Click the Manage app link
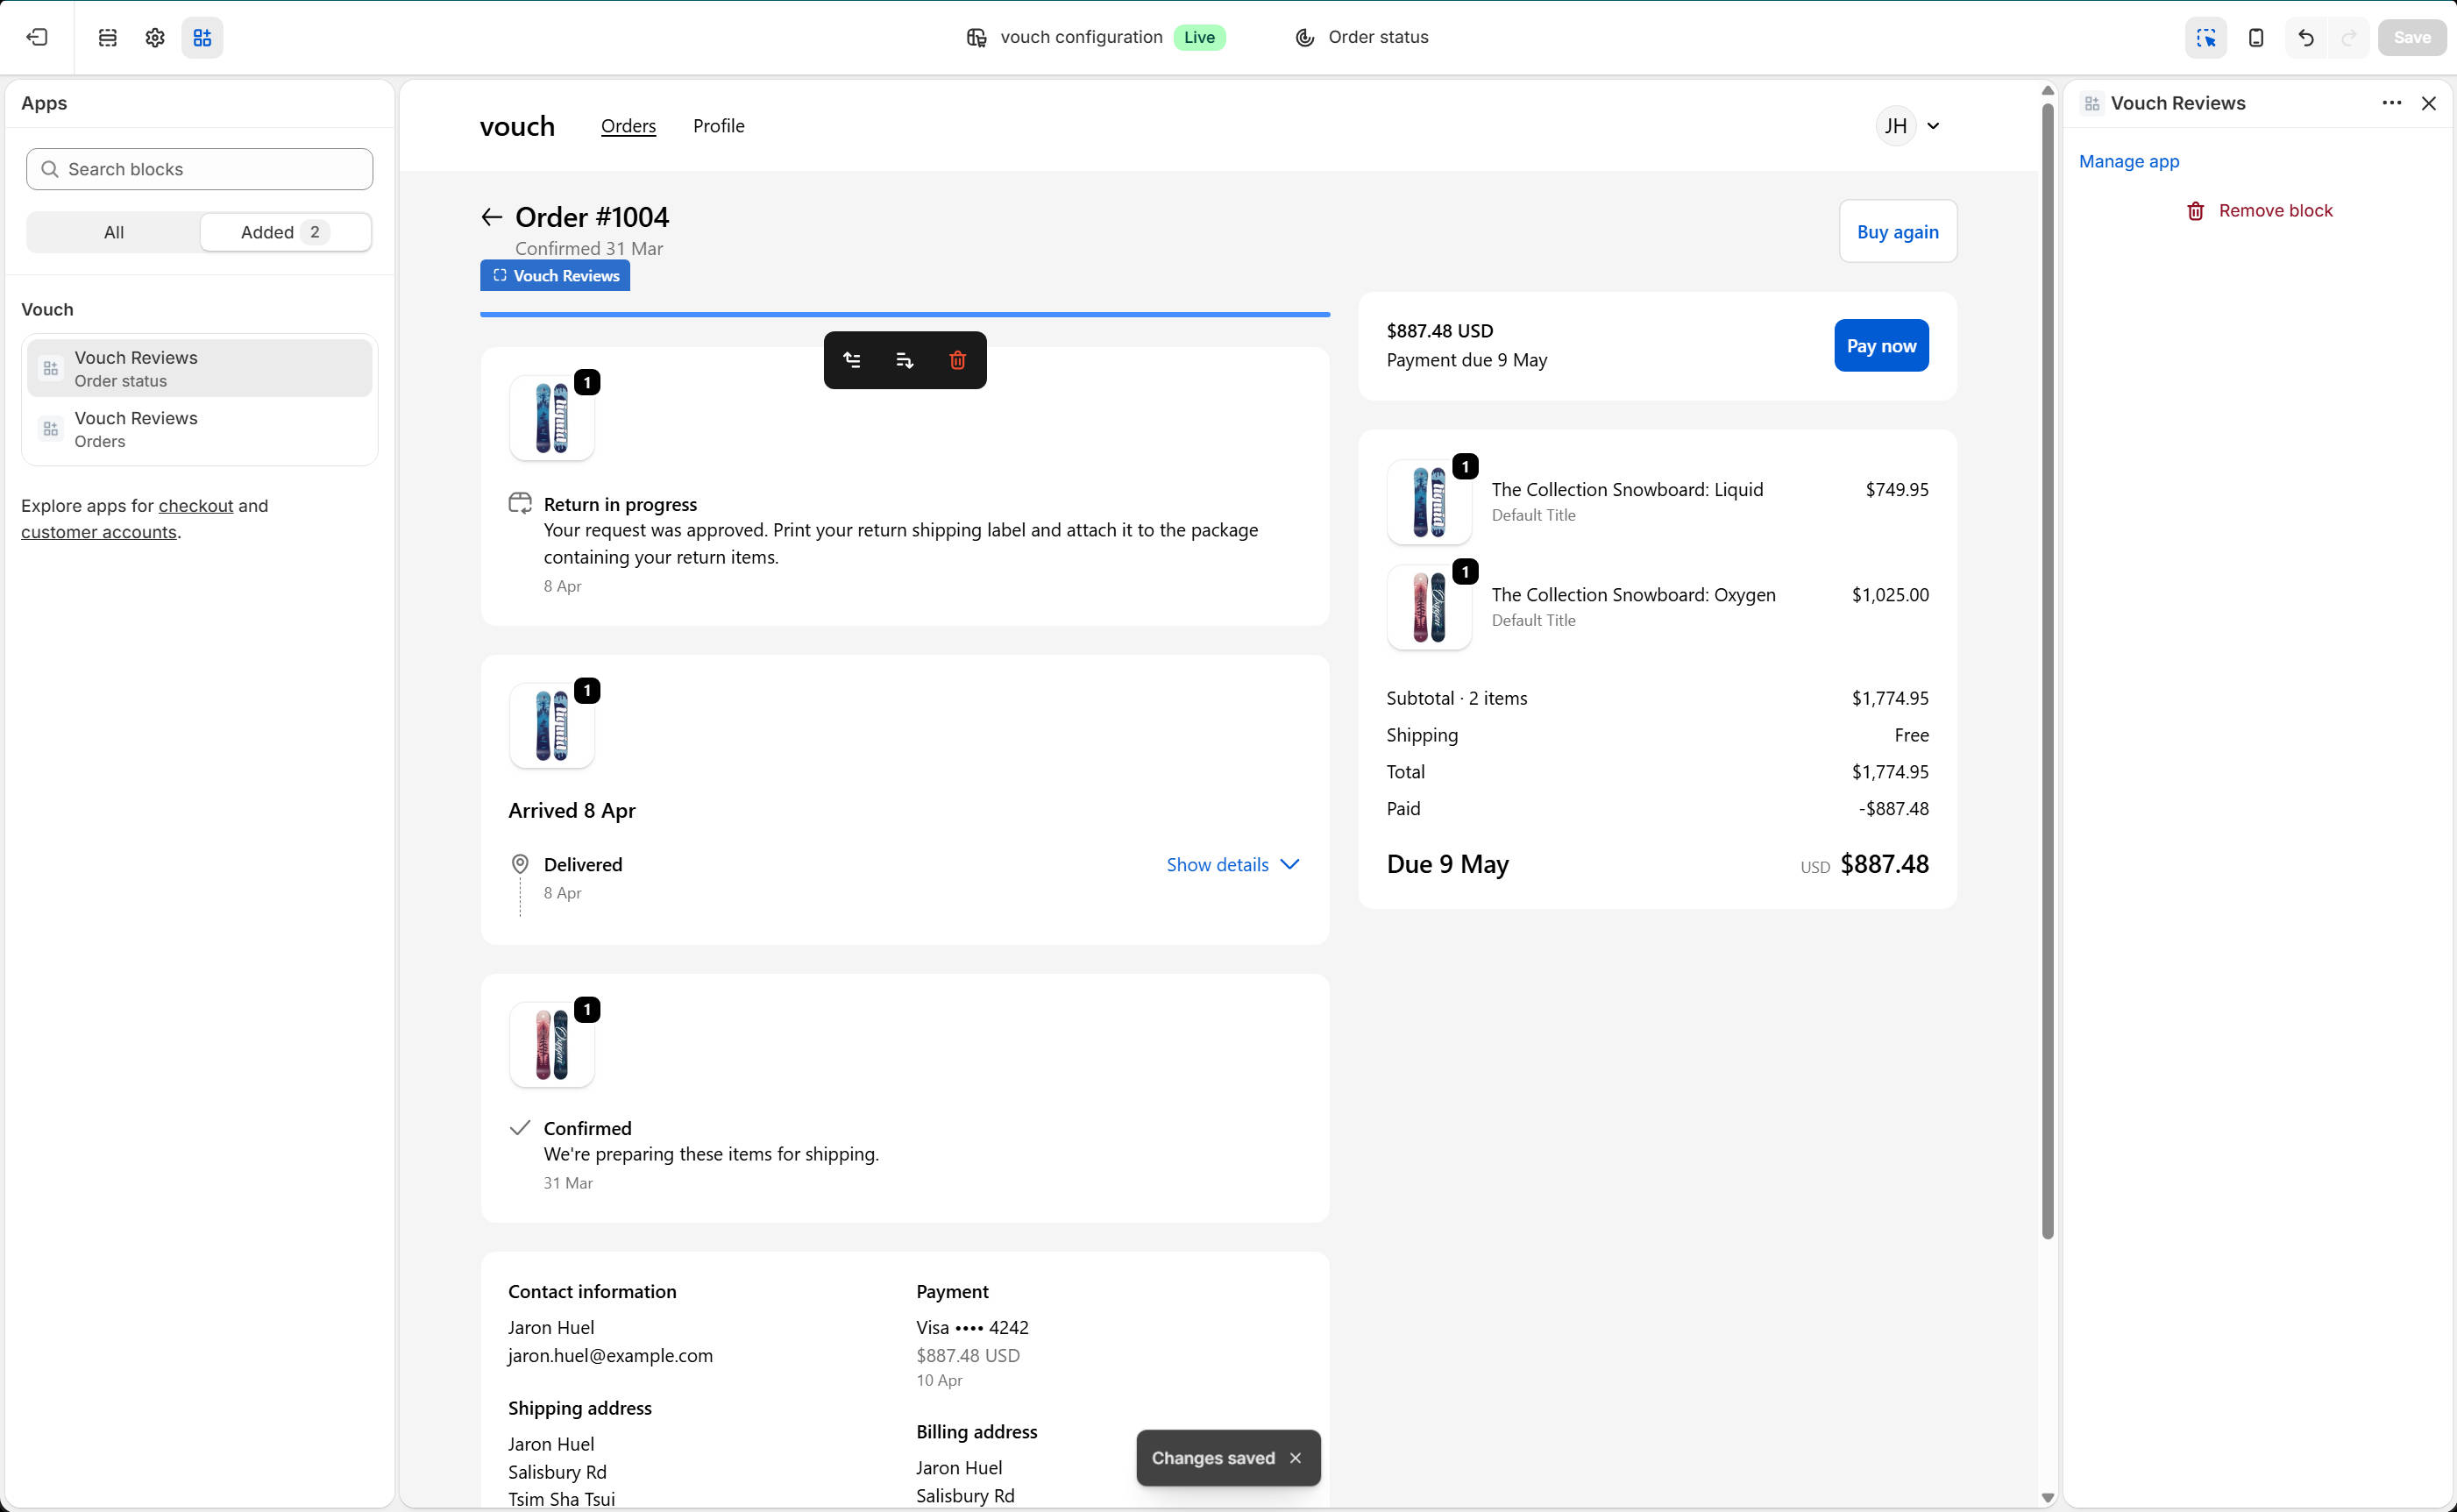 2129,161
